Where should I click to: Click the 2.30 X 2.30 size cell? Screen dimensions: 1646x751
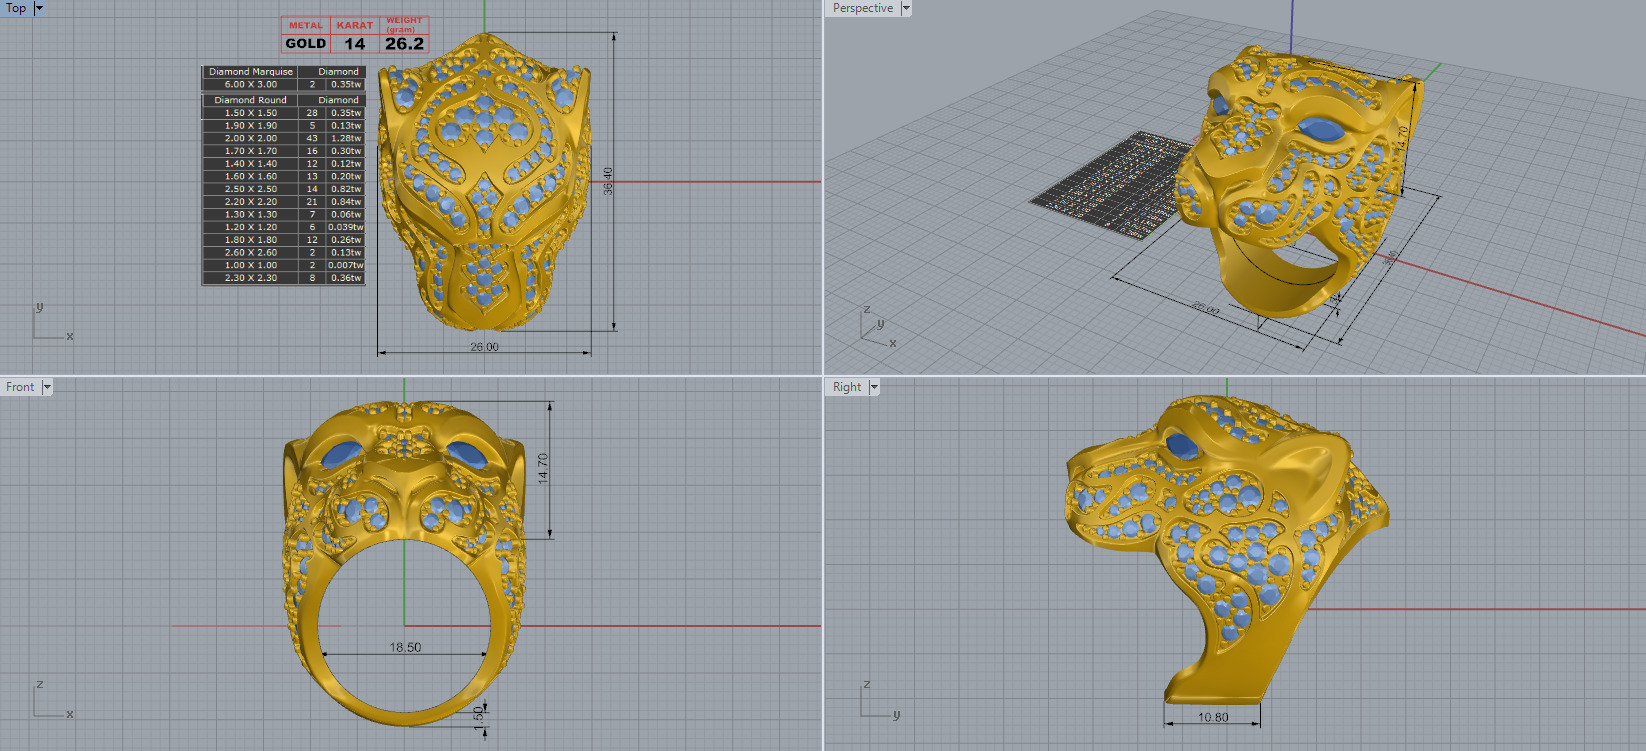coord(251,278)
